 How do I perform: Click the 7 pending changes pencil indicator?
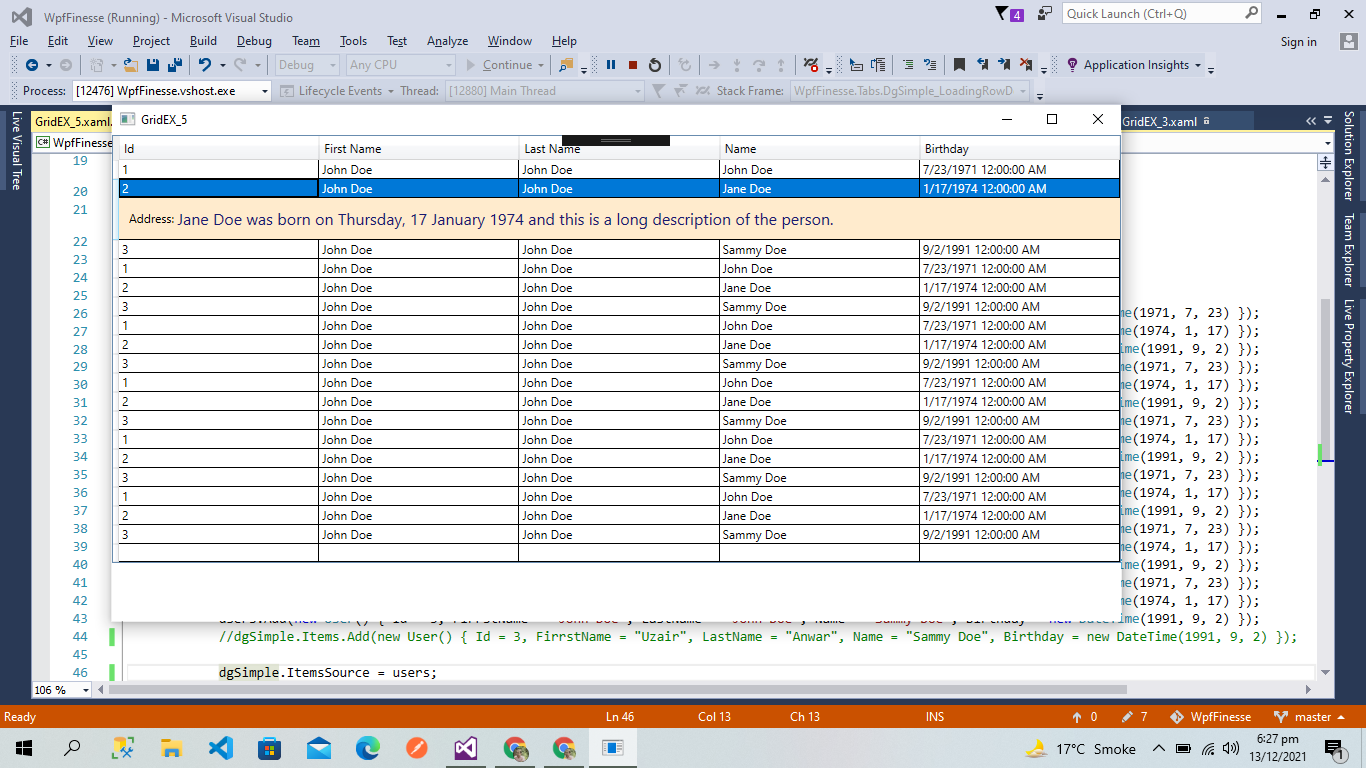click(1134, 717)
